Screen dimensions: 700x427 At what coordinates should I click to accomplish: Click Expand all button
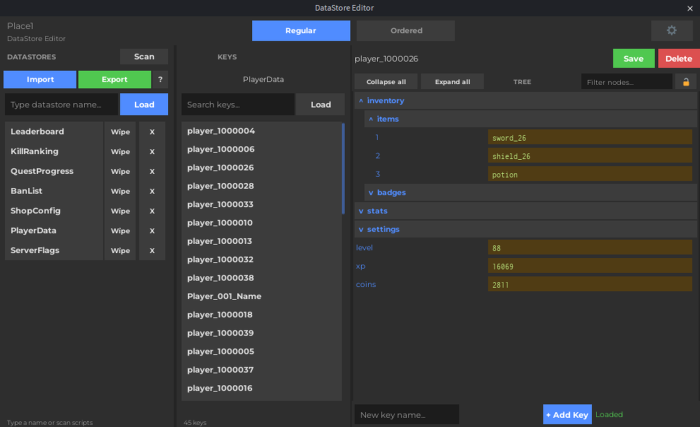tap(452, 82)
